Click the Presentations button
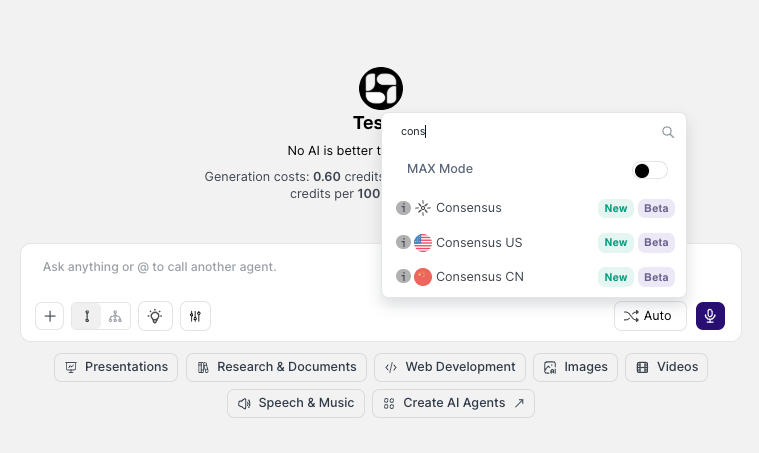 116,367
